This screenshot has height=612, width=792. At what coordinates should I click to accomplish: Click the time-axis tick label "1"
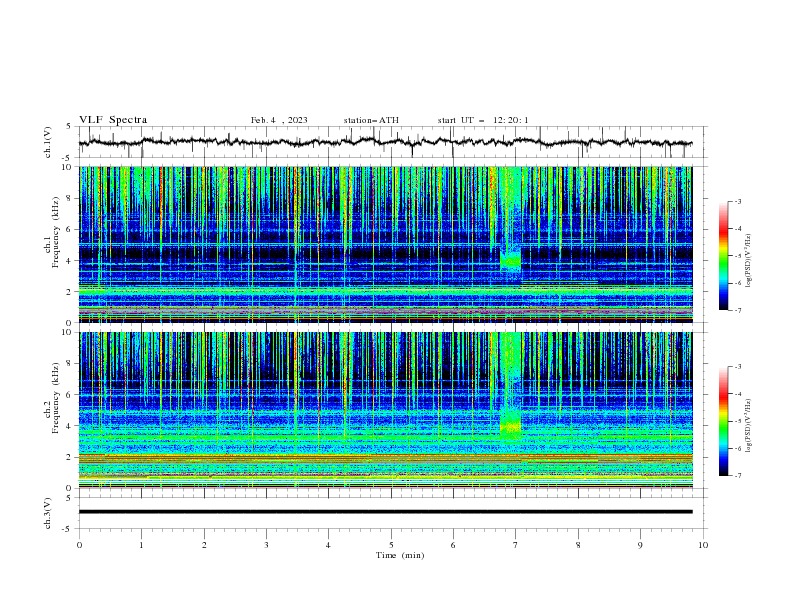[141, 545]
